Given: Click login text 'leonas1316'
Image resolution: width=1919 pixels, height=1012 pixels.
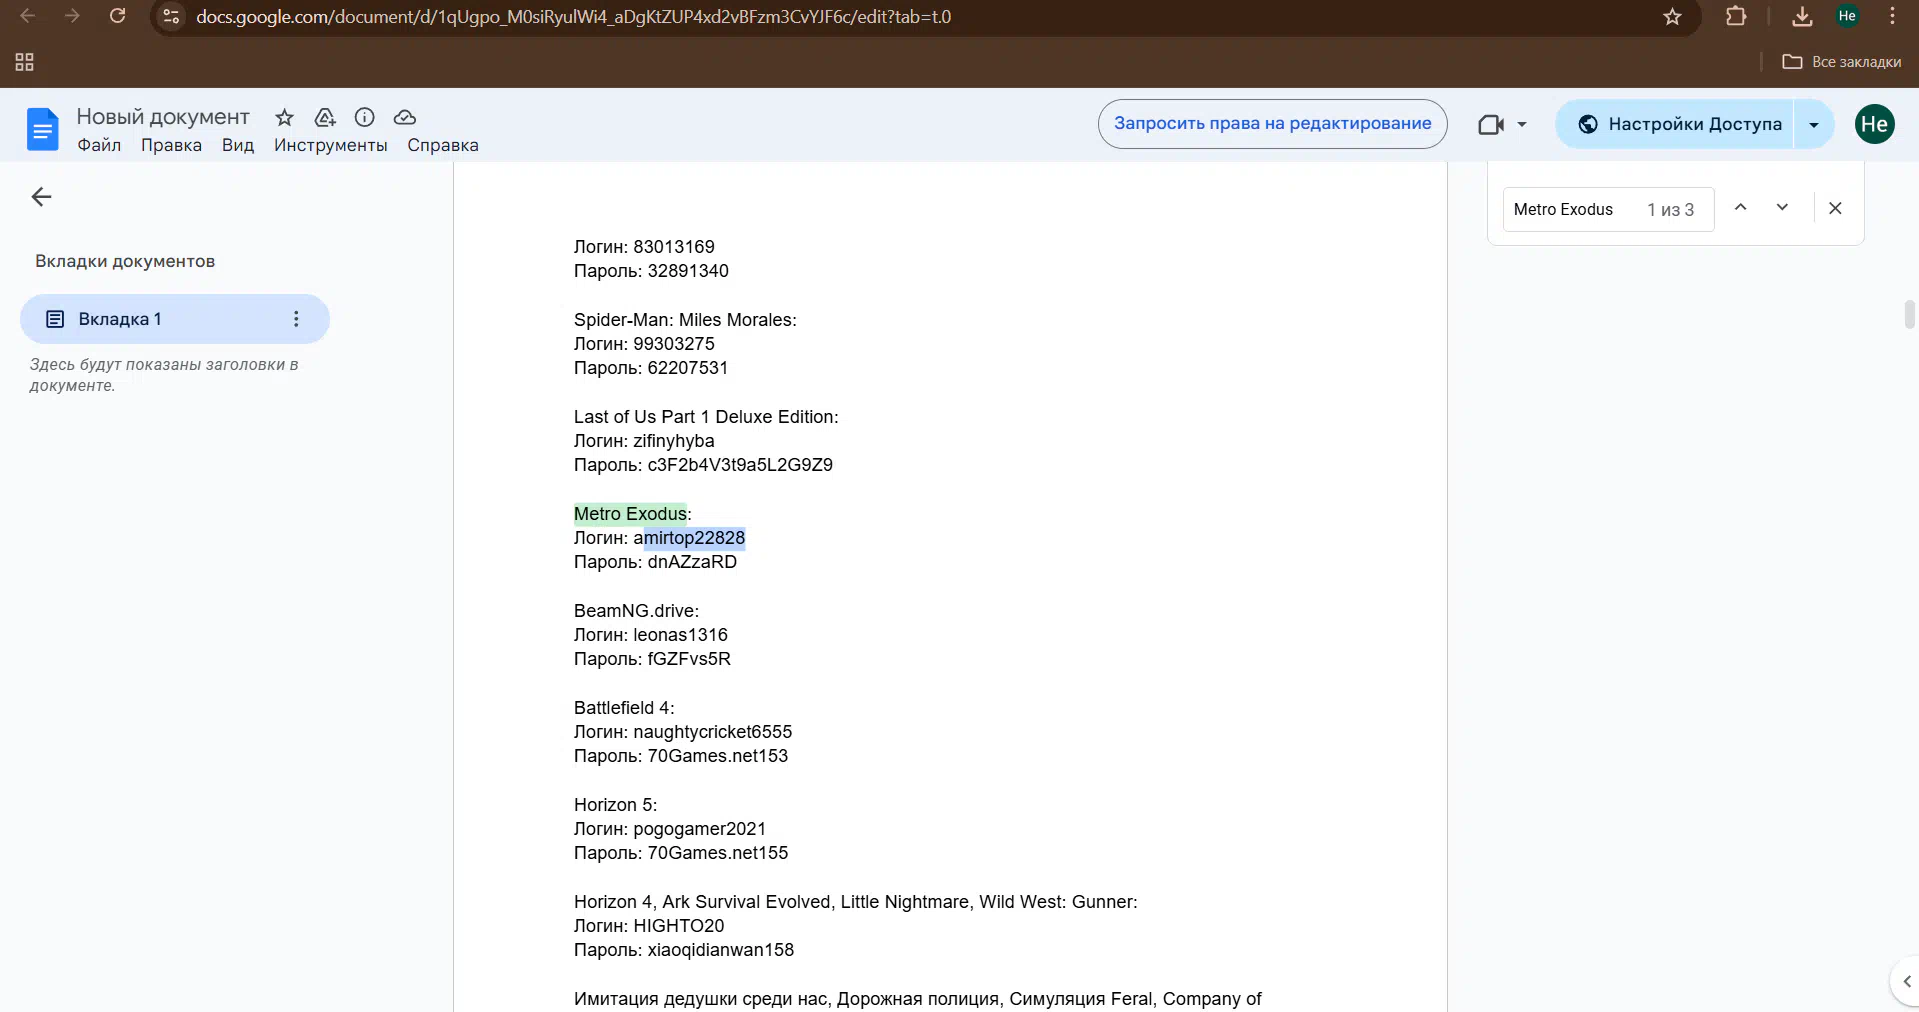Looking at the screenshot, I should tap(680, 635).
